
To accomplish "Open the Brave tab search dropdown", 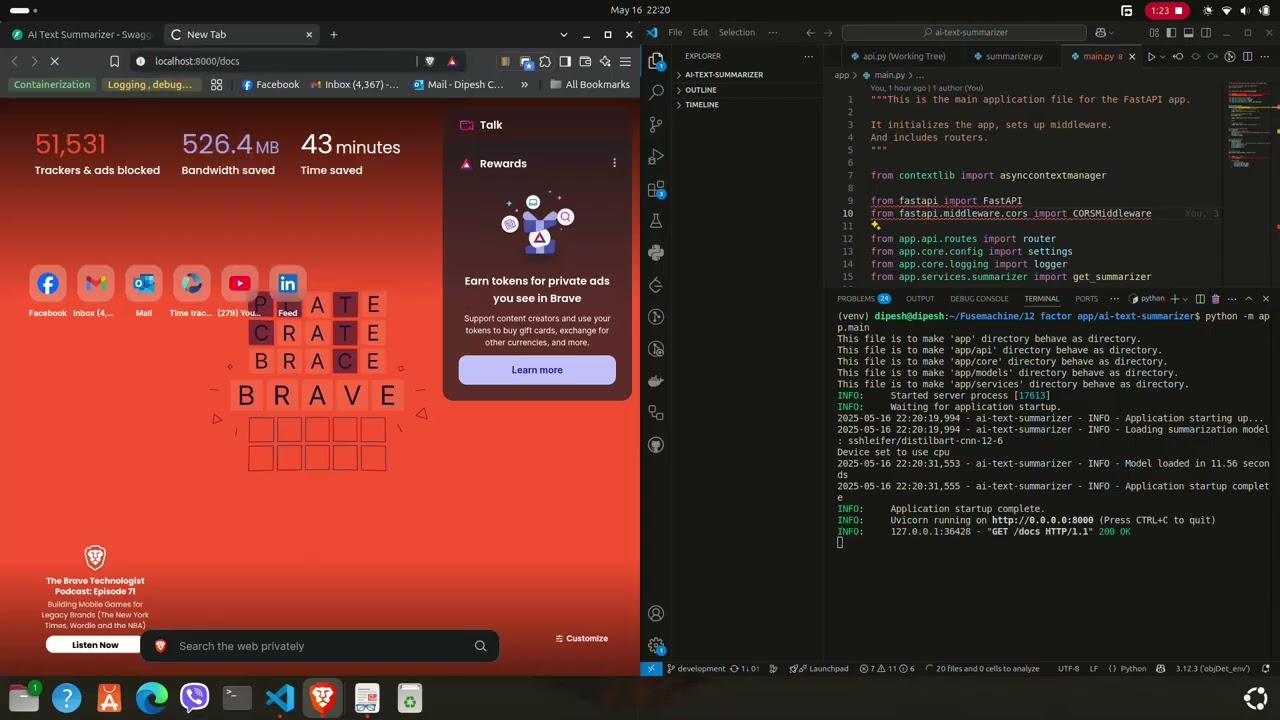I will click(564, 34).
